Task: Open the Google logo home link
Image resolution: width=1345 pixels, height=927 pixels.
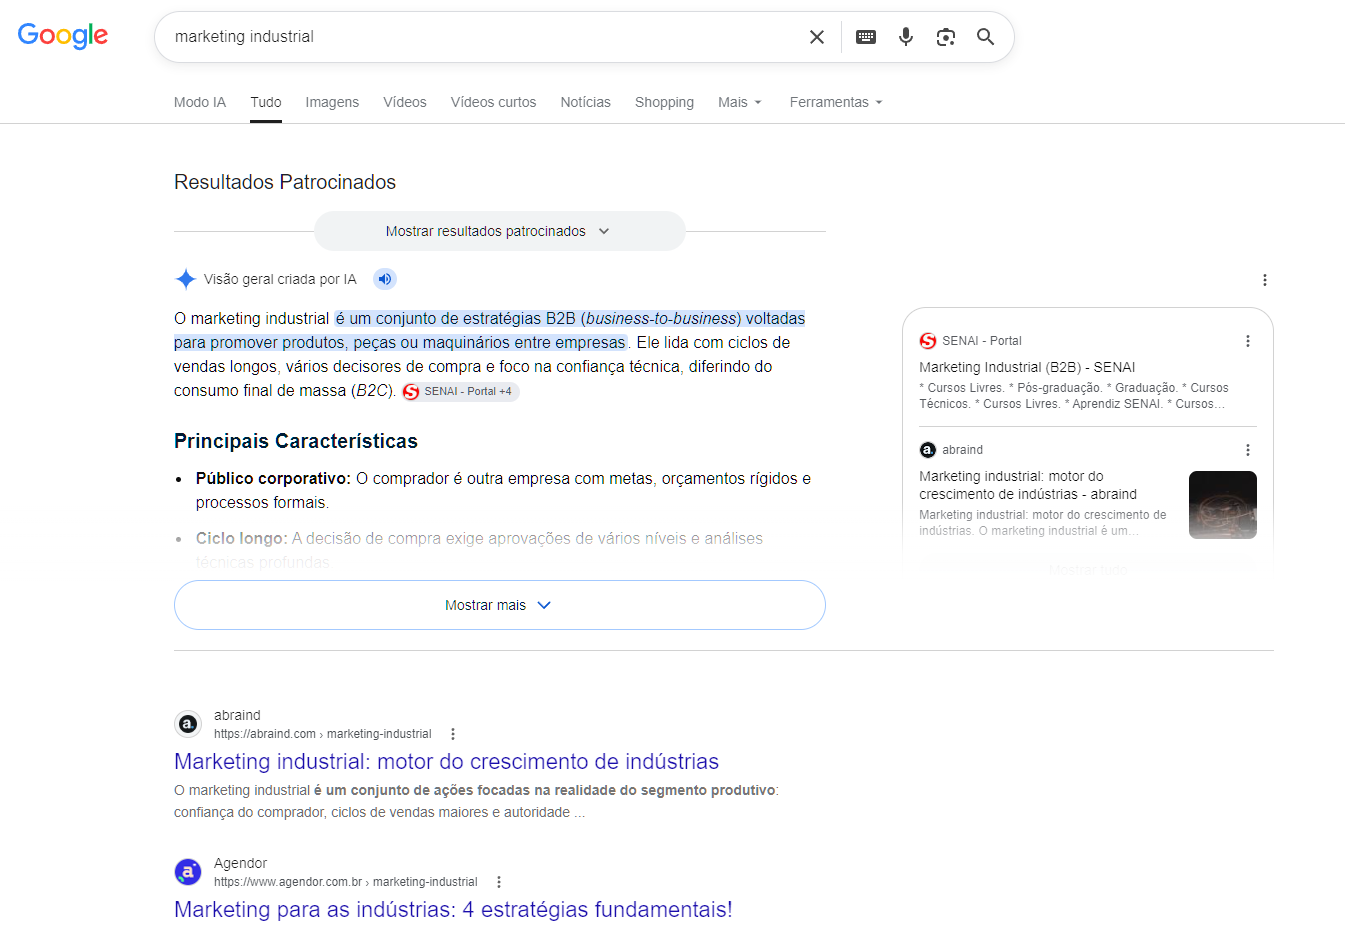Action: [x=63, y=36]
